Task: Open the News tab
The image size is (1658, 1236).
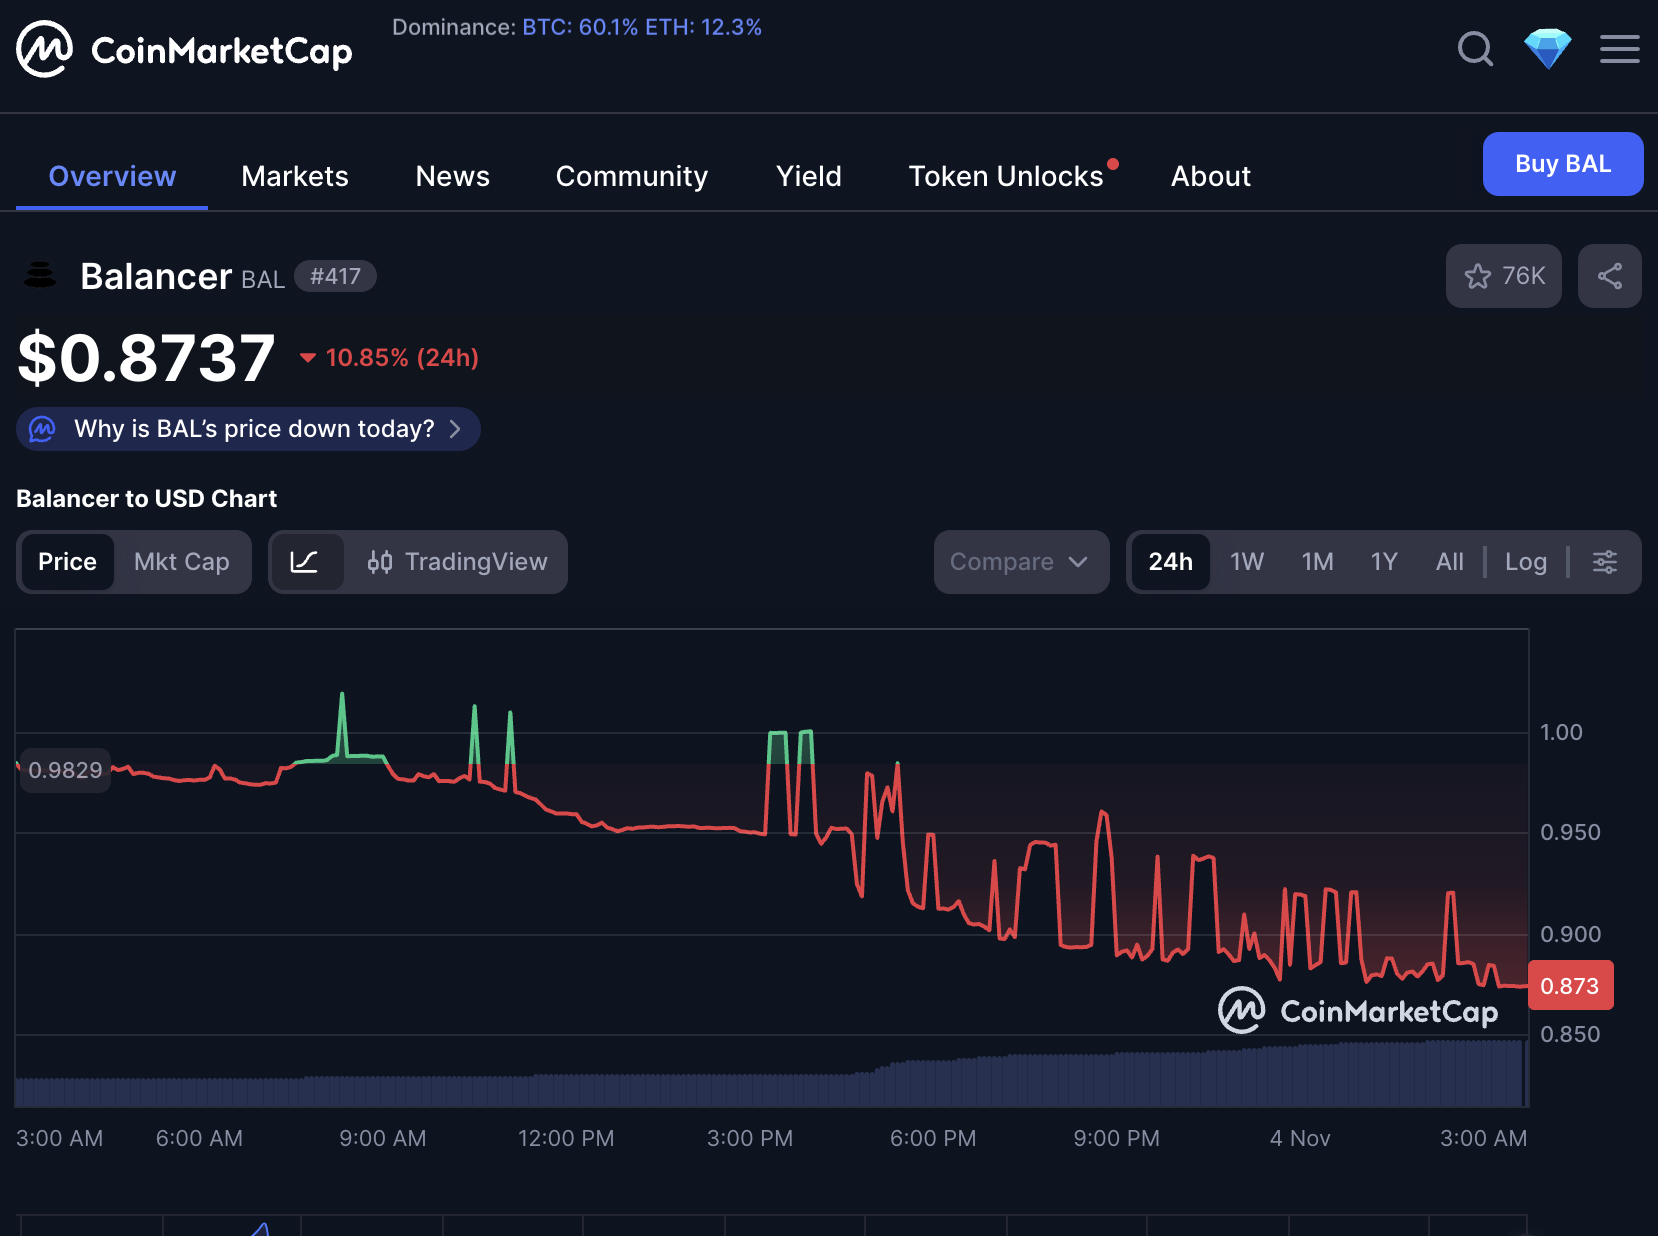Action: (452, 176)
